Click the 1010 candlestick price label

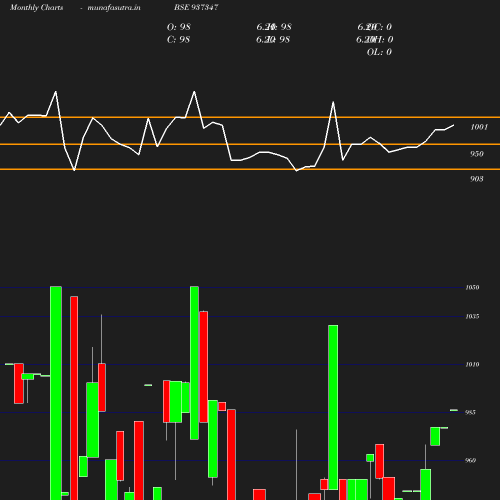pyautogui.click(x=472, y=364)
